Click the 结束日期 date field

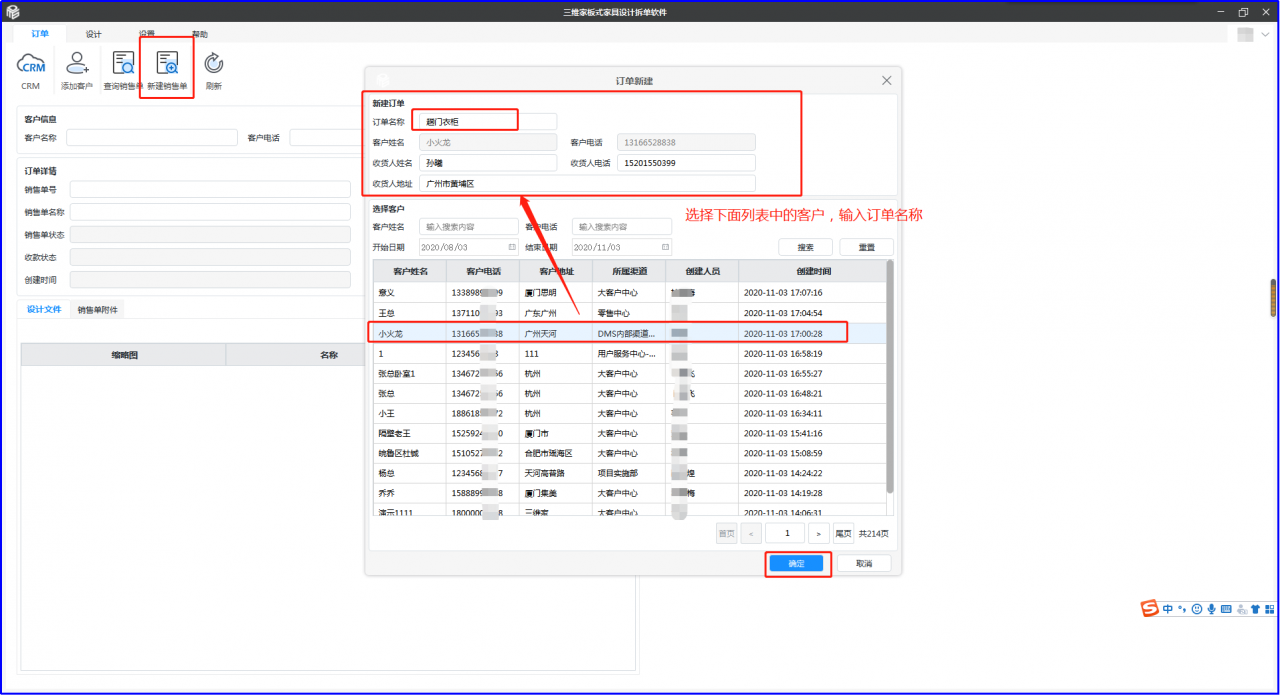coord(622,247)
